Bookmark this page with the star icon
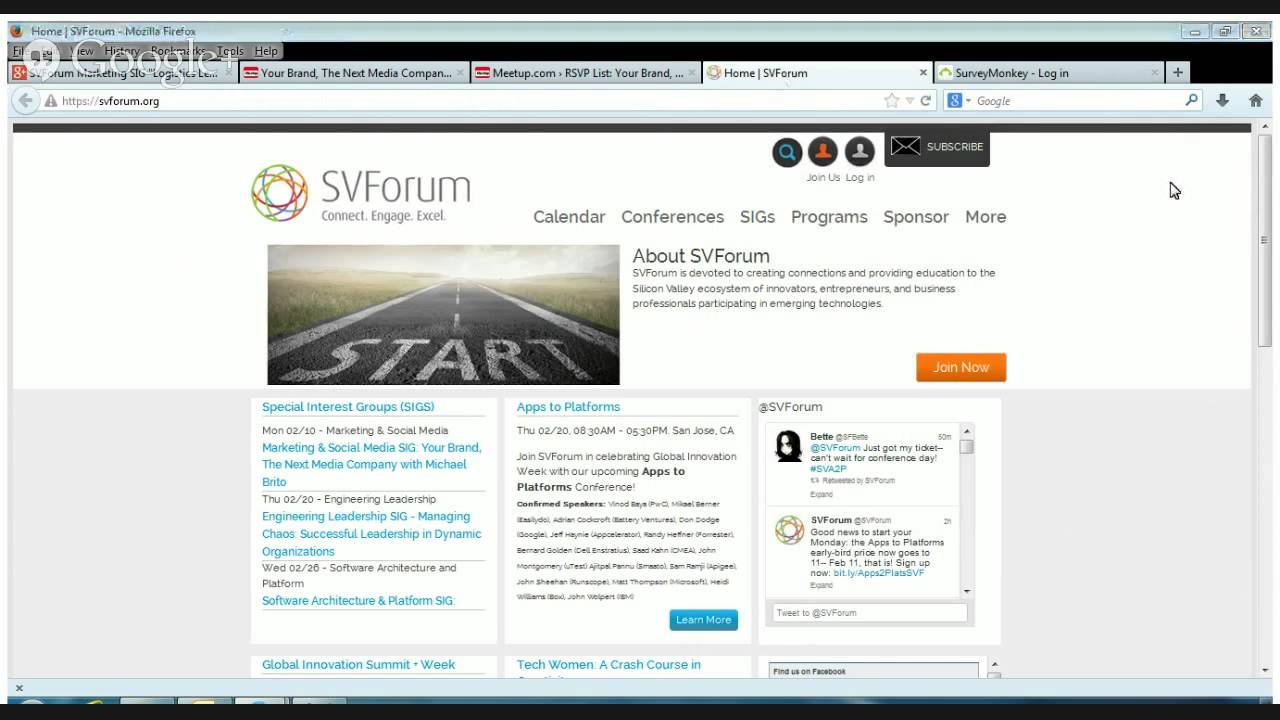The image size is (1280, 720). point(891,100)
